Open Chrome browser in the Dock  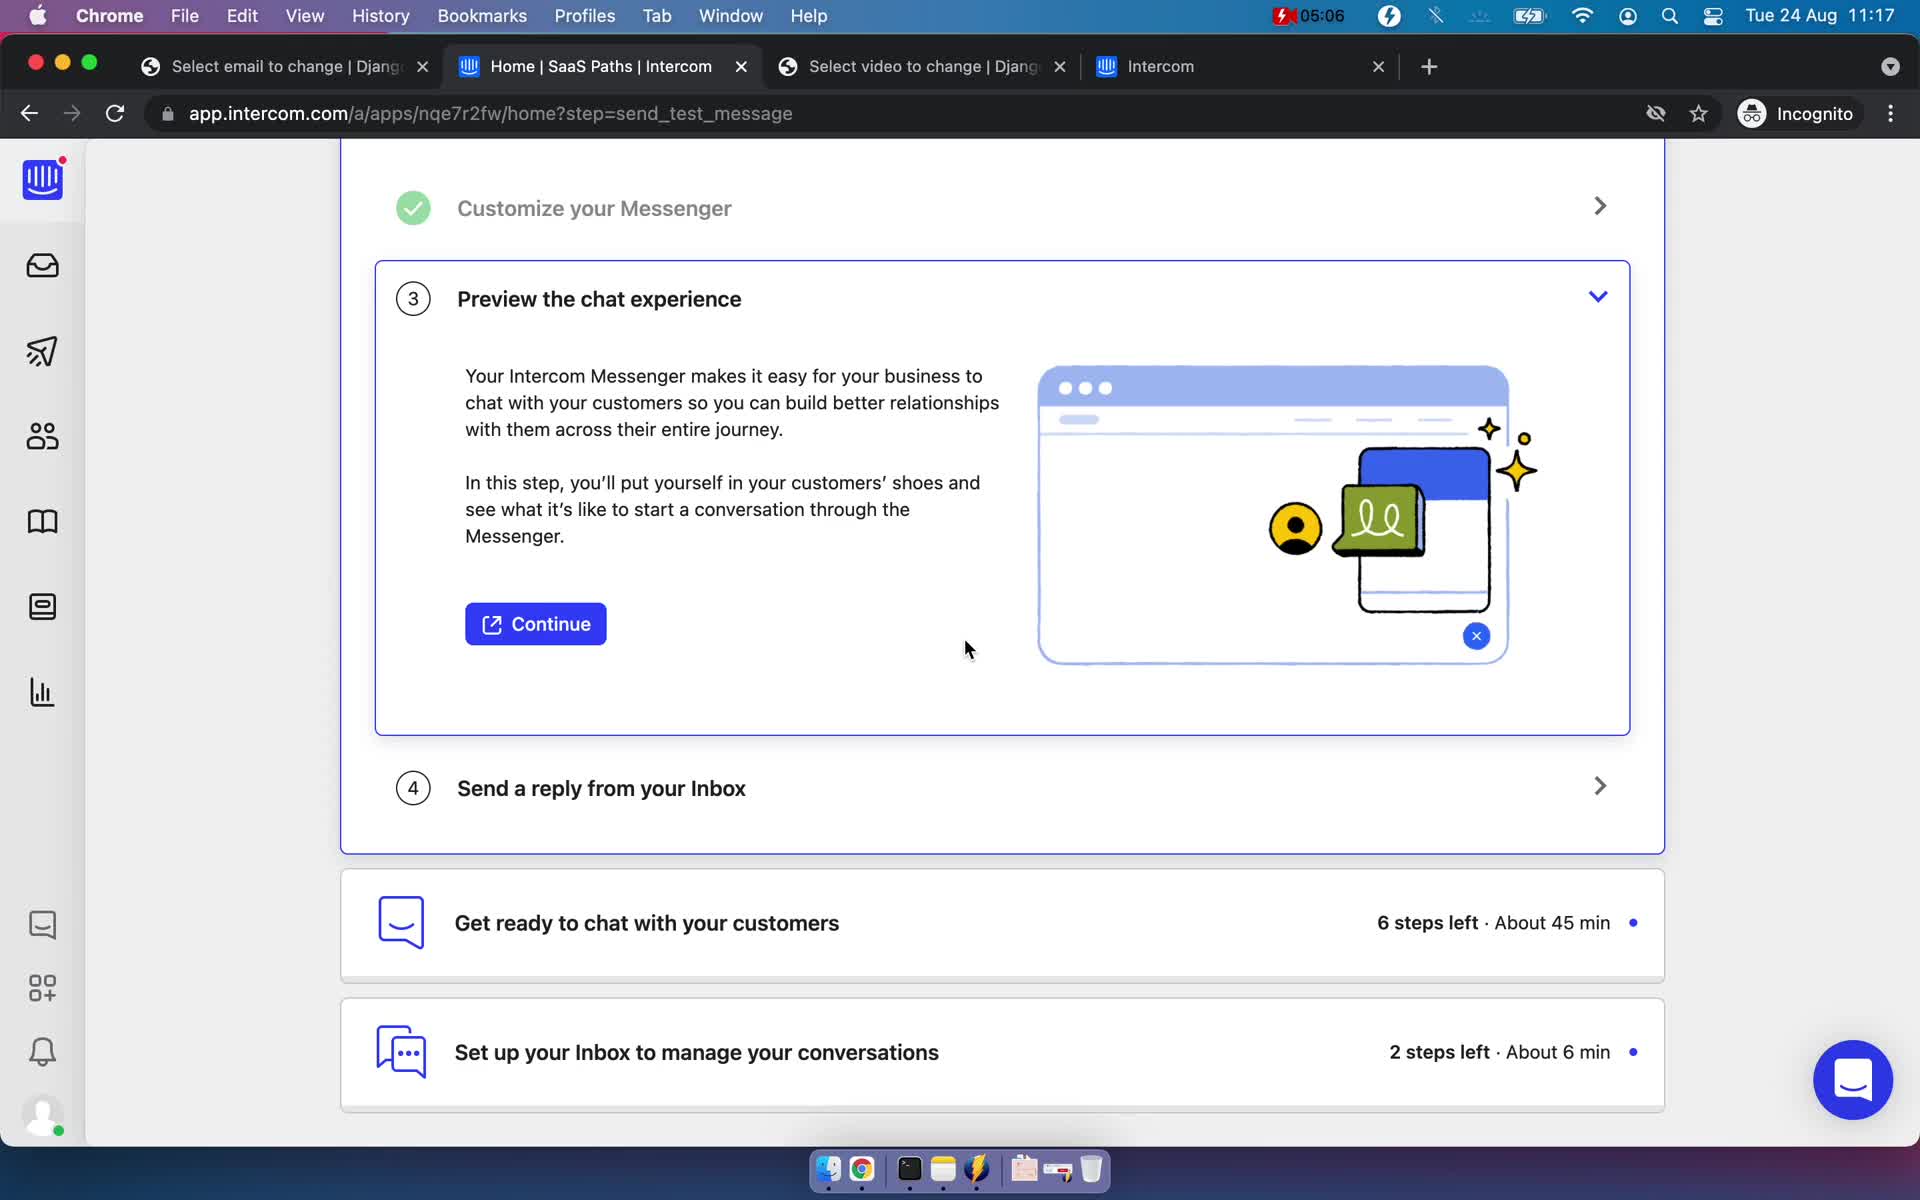(861, 1168)
